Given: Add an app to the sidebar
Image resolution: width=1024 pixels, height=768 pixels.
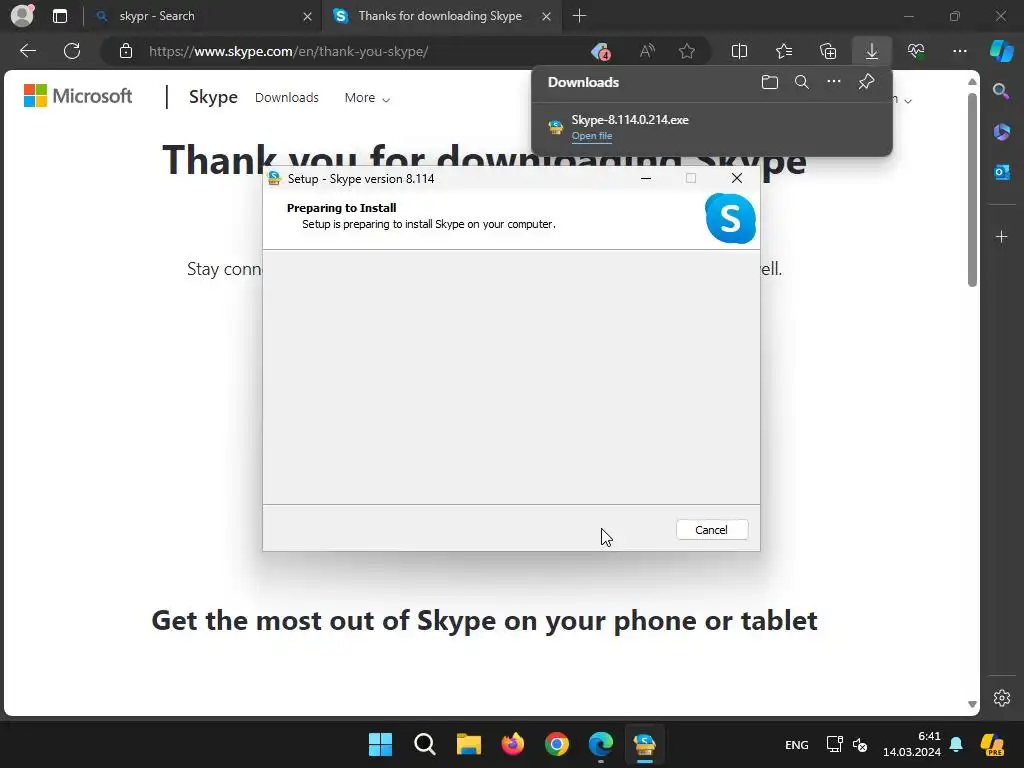Looking at the screenshot, I should [1002, 236].
